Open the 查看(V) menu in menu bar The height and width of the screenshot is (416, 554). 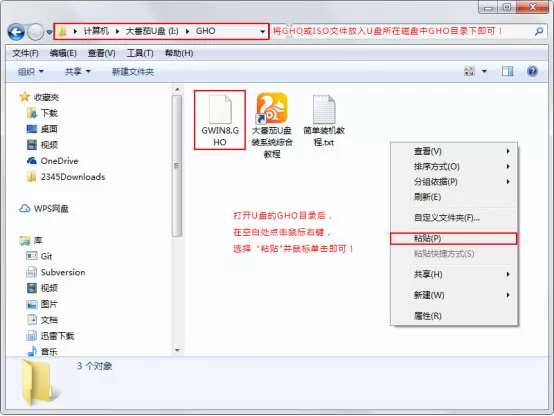[x=101, y=53]
